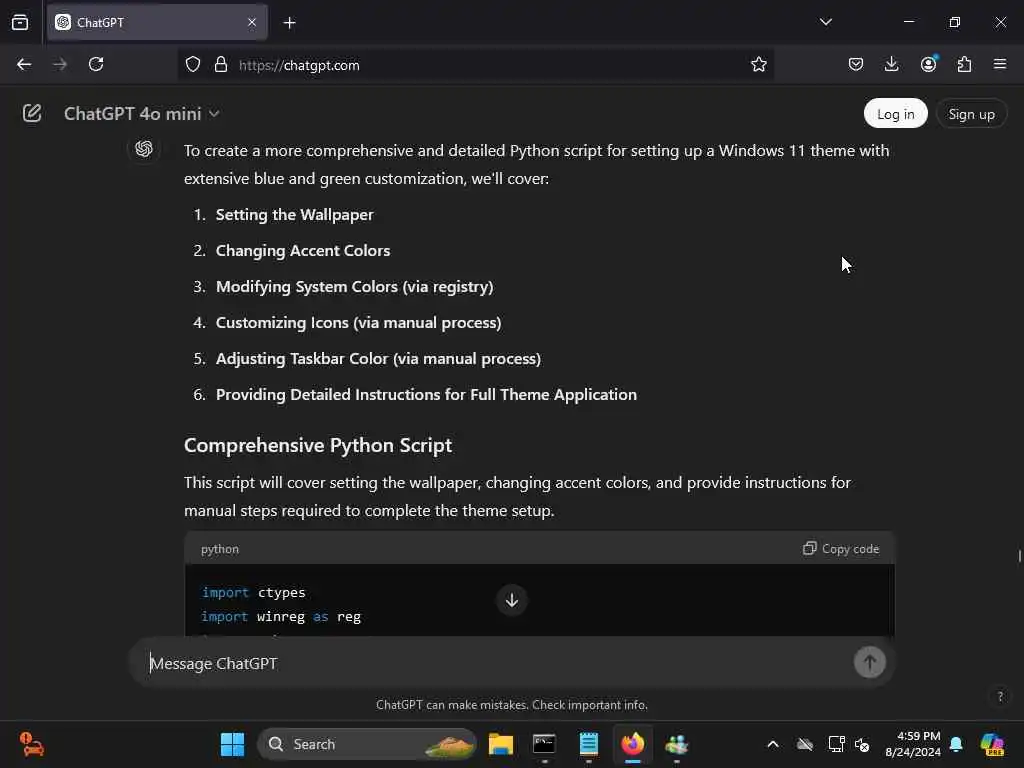Open Firefox application hamburger menu
Viewport: 1024px width, 768px height.
(x=1000, y=65)
